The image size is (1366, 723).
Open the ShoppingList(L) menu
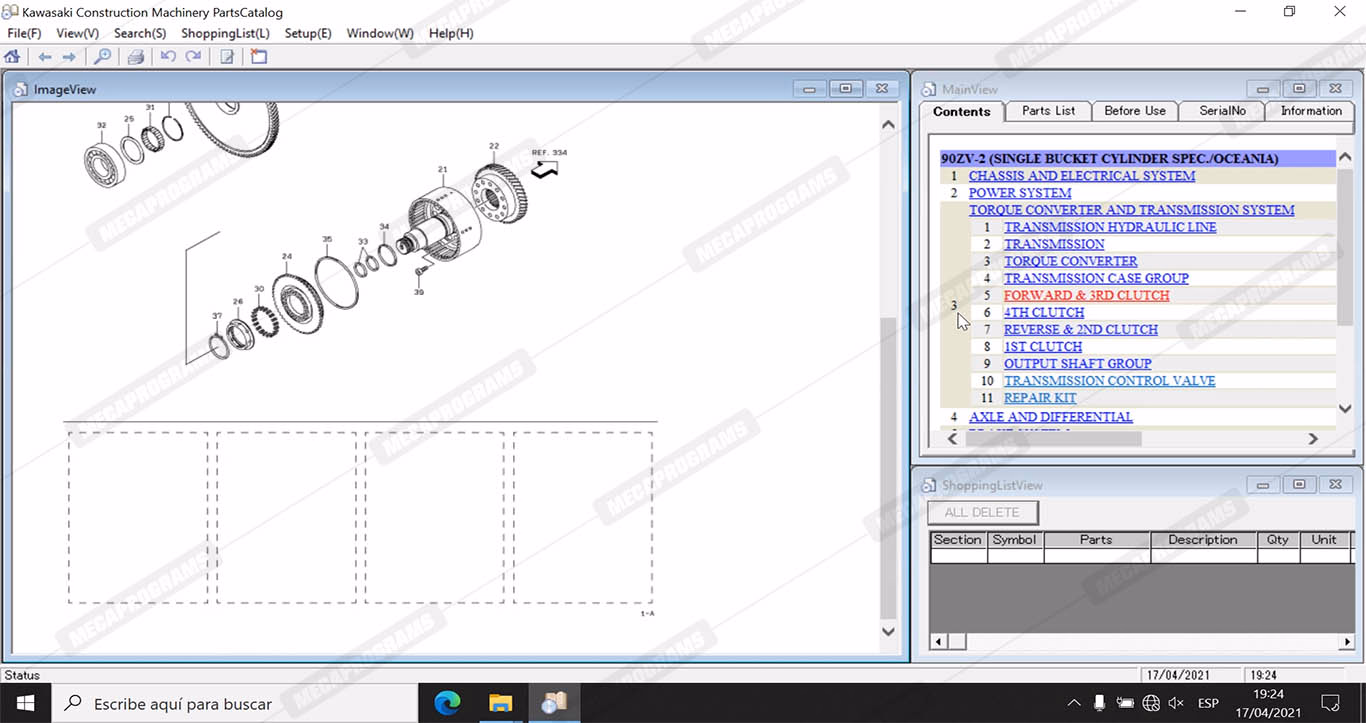pyautogui.click(x=225, y=33)
